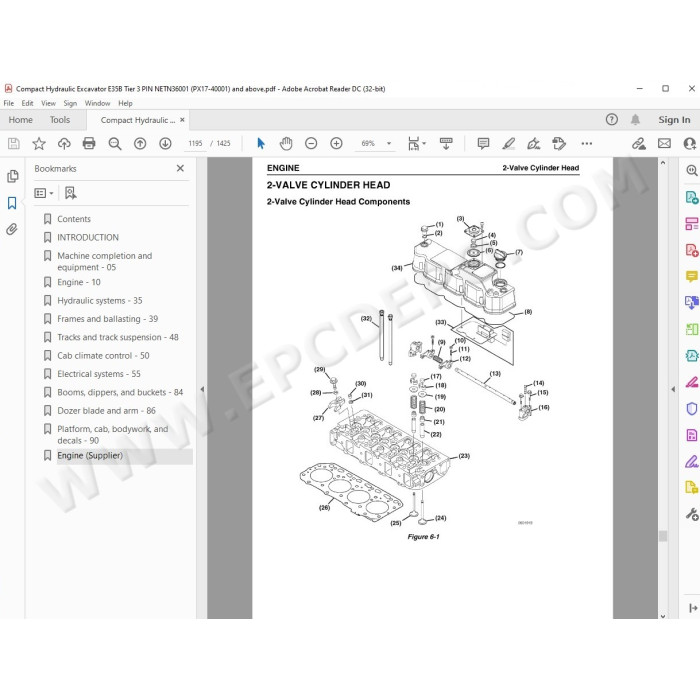Select the Engine (Supplier) bookmark
This screenshot has width=700, height=700.
(90, 455)
